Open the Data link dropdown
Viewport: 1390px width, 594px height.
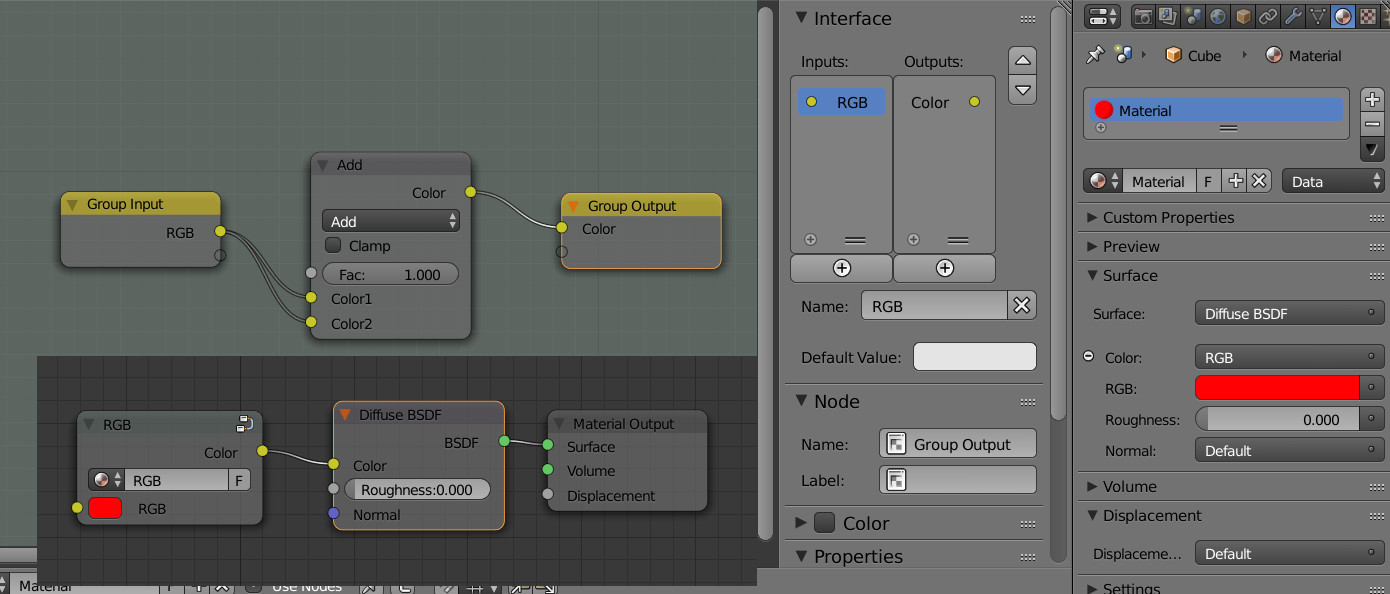coord(1333,181)
